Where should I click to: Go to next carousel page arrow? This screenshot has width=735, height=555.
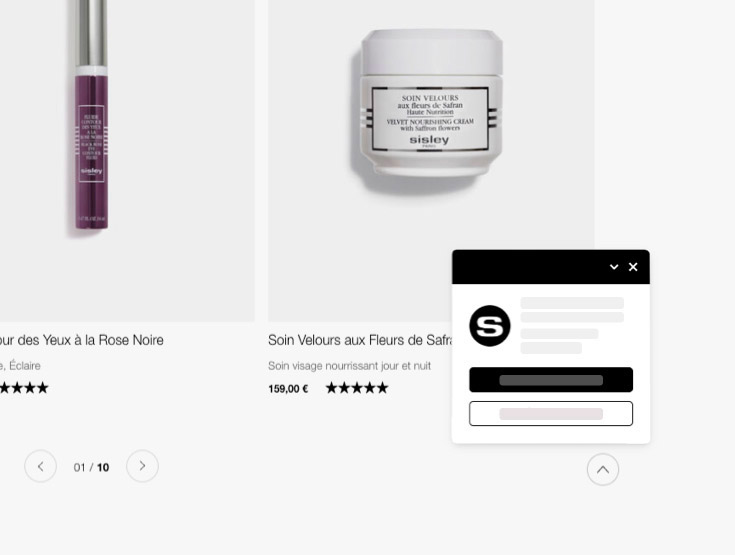click(x=142, y=466)
